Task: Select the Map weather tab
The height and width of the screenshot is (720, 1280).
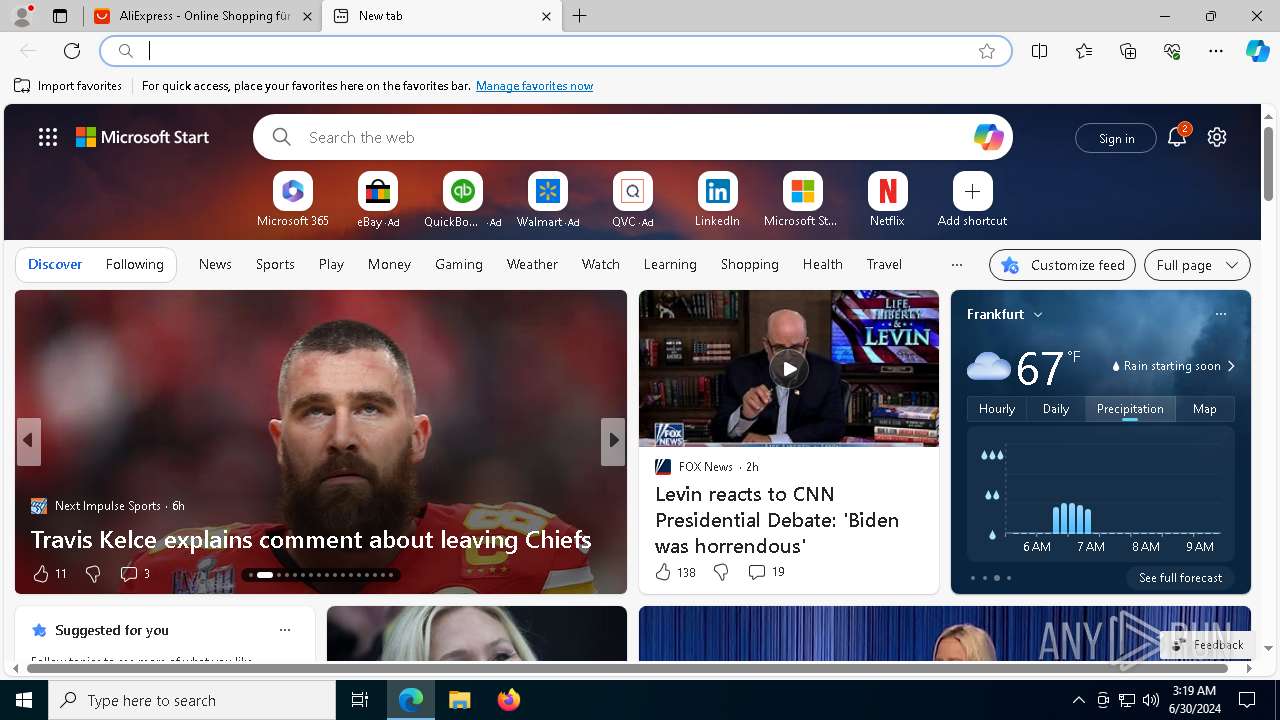Action: tap(1205, 409)
